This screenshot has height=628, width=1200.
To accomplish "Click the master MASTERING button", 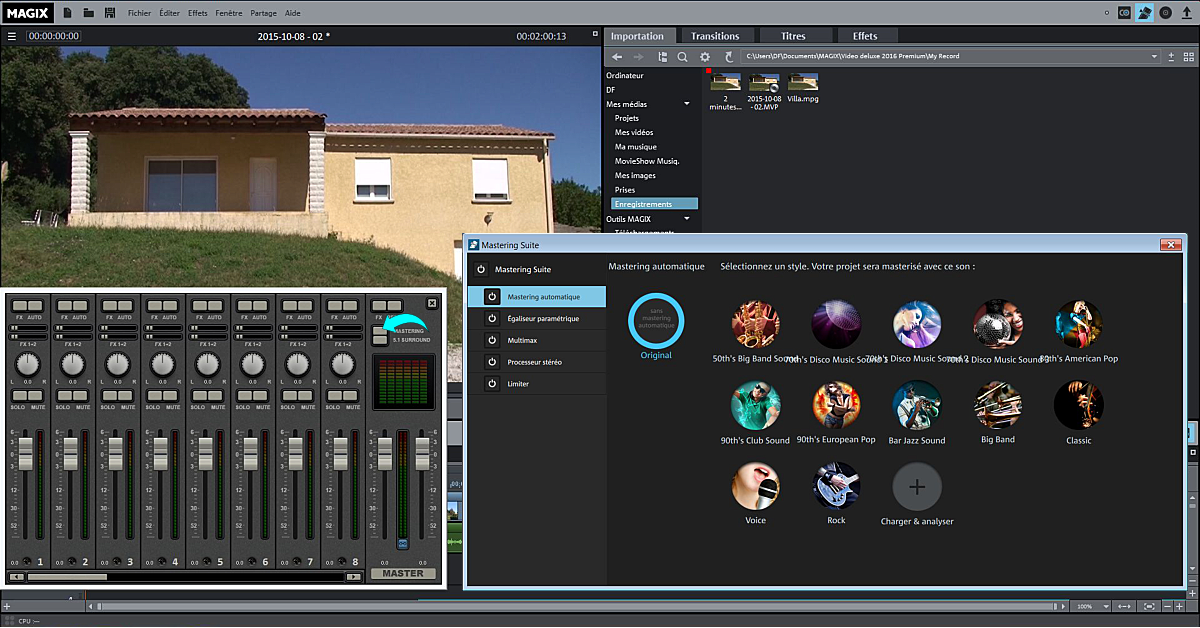I will 380,330.
